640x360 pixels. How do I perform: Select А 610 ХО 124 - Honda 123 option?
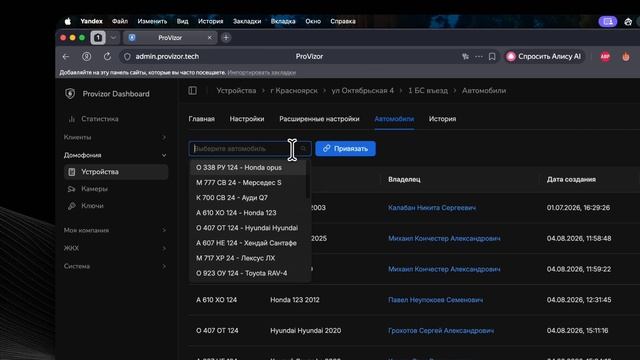pos(248,213)
